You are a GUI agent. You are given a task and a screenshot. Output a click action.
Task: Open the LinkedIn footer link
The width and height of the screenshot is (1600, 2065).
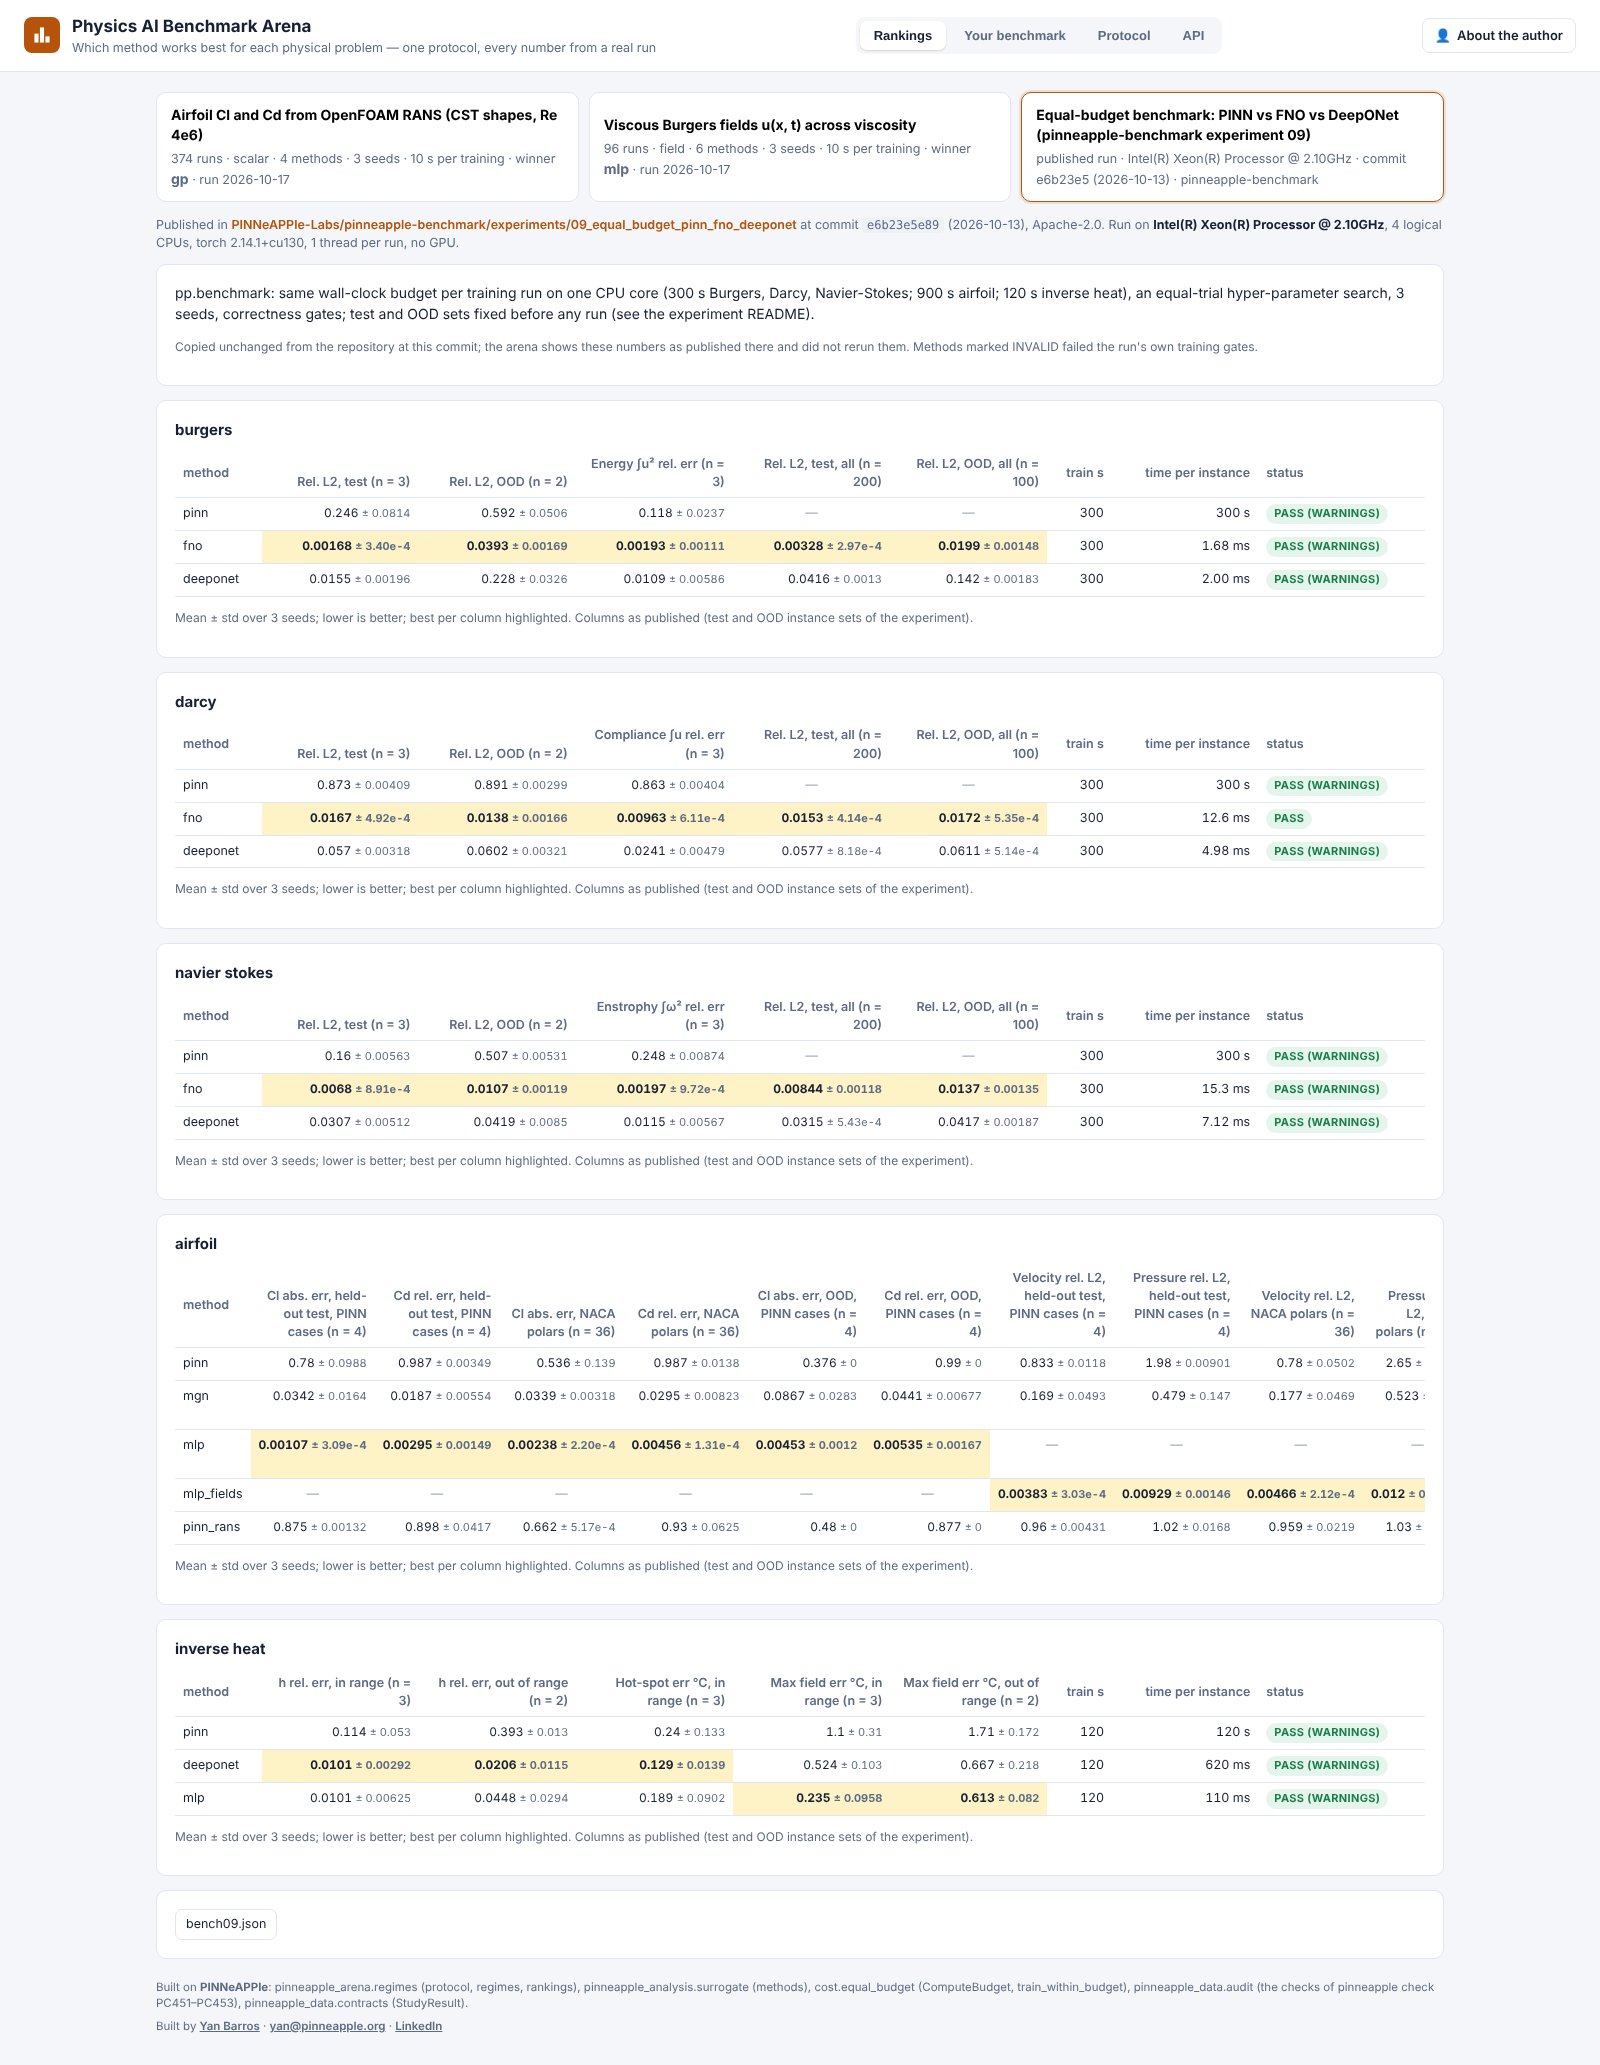tap(418, 2026)
